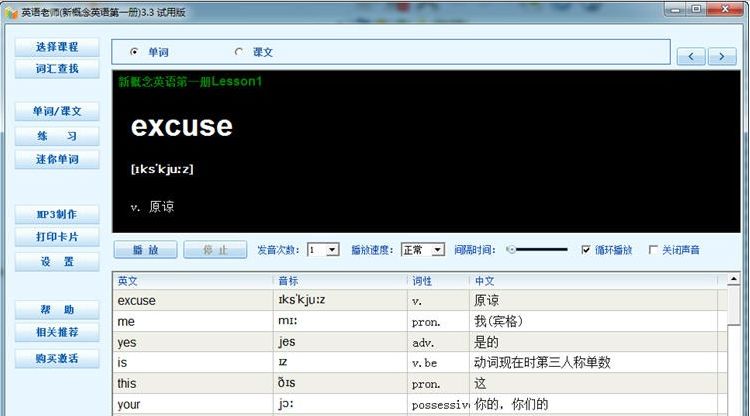The image size is (750, 416).
Task: Open 迷你单词 mode
Action: 56,159
